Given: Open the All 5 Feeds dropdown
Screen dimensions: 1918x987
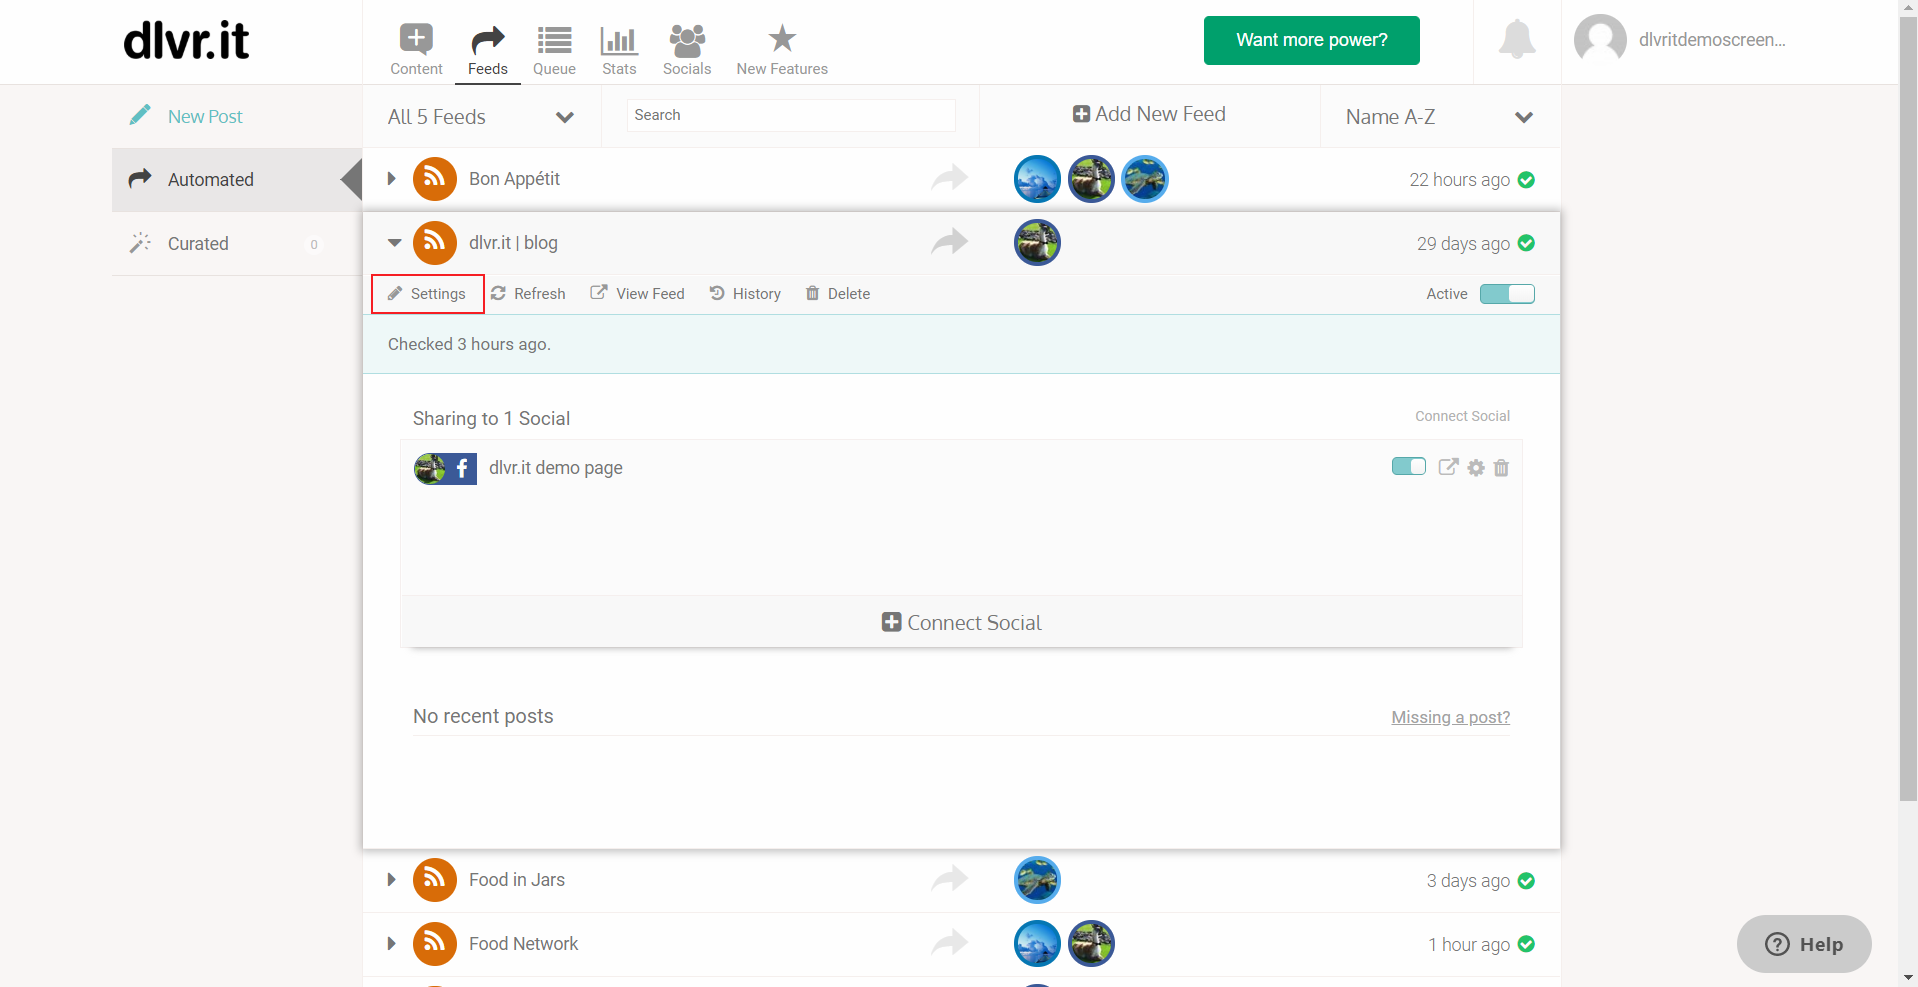Looking at the screenshot, I should pos(481,117).
